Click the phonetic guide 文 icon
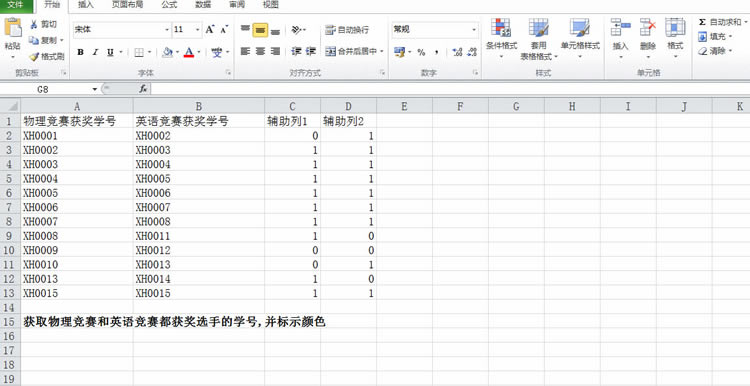750x386 pixels. (217, 52)
